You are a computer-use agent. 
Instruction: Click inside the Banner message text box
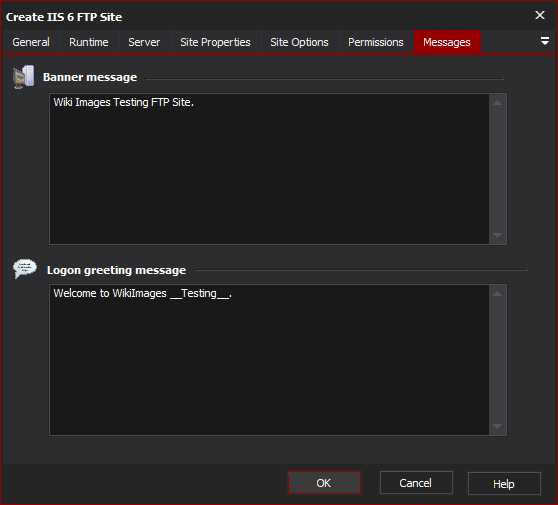pyautogui.click(x=269, y=169)
